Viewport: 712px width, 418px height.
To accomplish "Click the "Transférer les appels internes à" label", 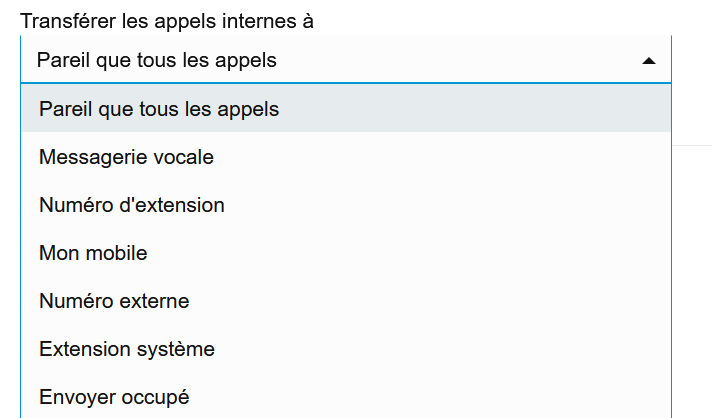I will click(x=167, y=21).
